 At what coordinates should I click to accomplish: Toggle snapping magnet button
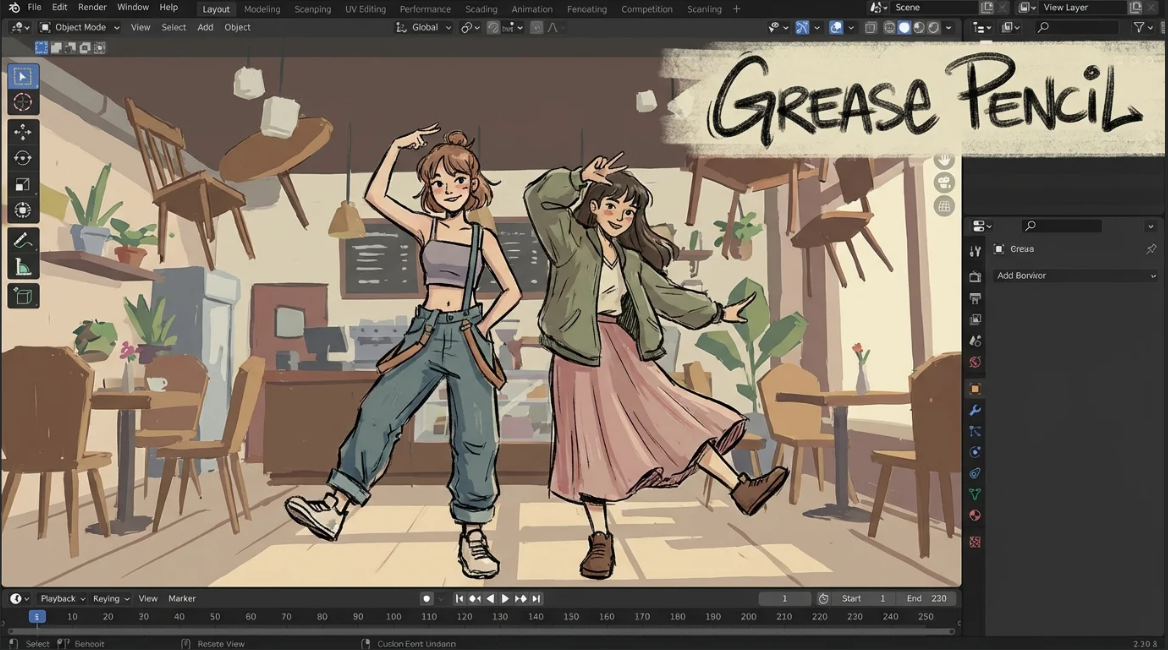[x=493, y=28]
